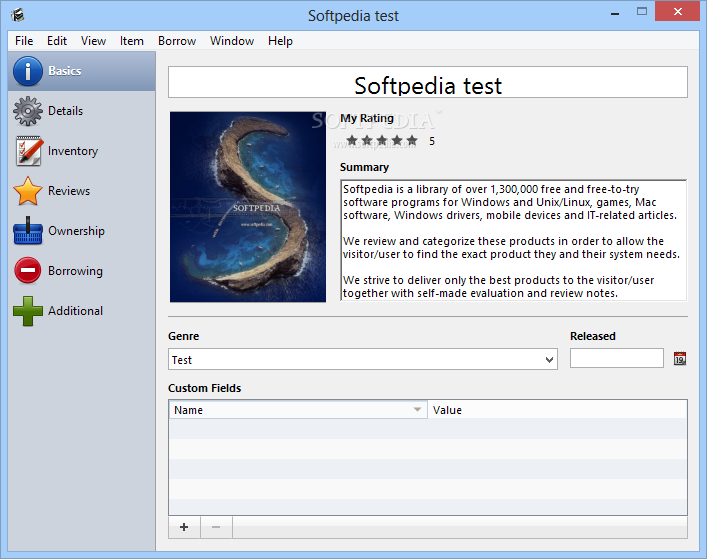Open the Edit menu
Screen dimensions: 707x559
(57, 41)
